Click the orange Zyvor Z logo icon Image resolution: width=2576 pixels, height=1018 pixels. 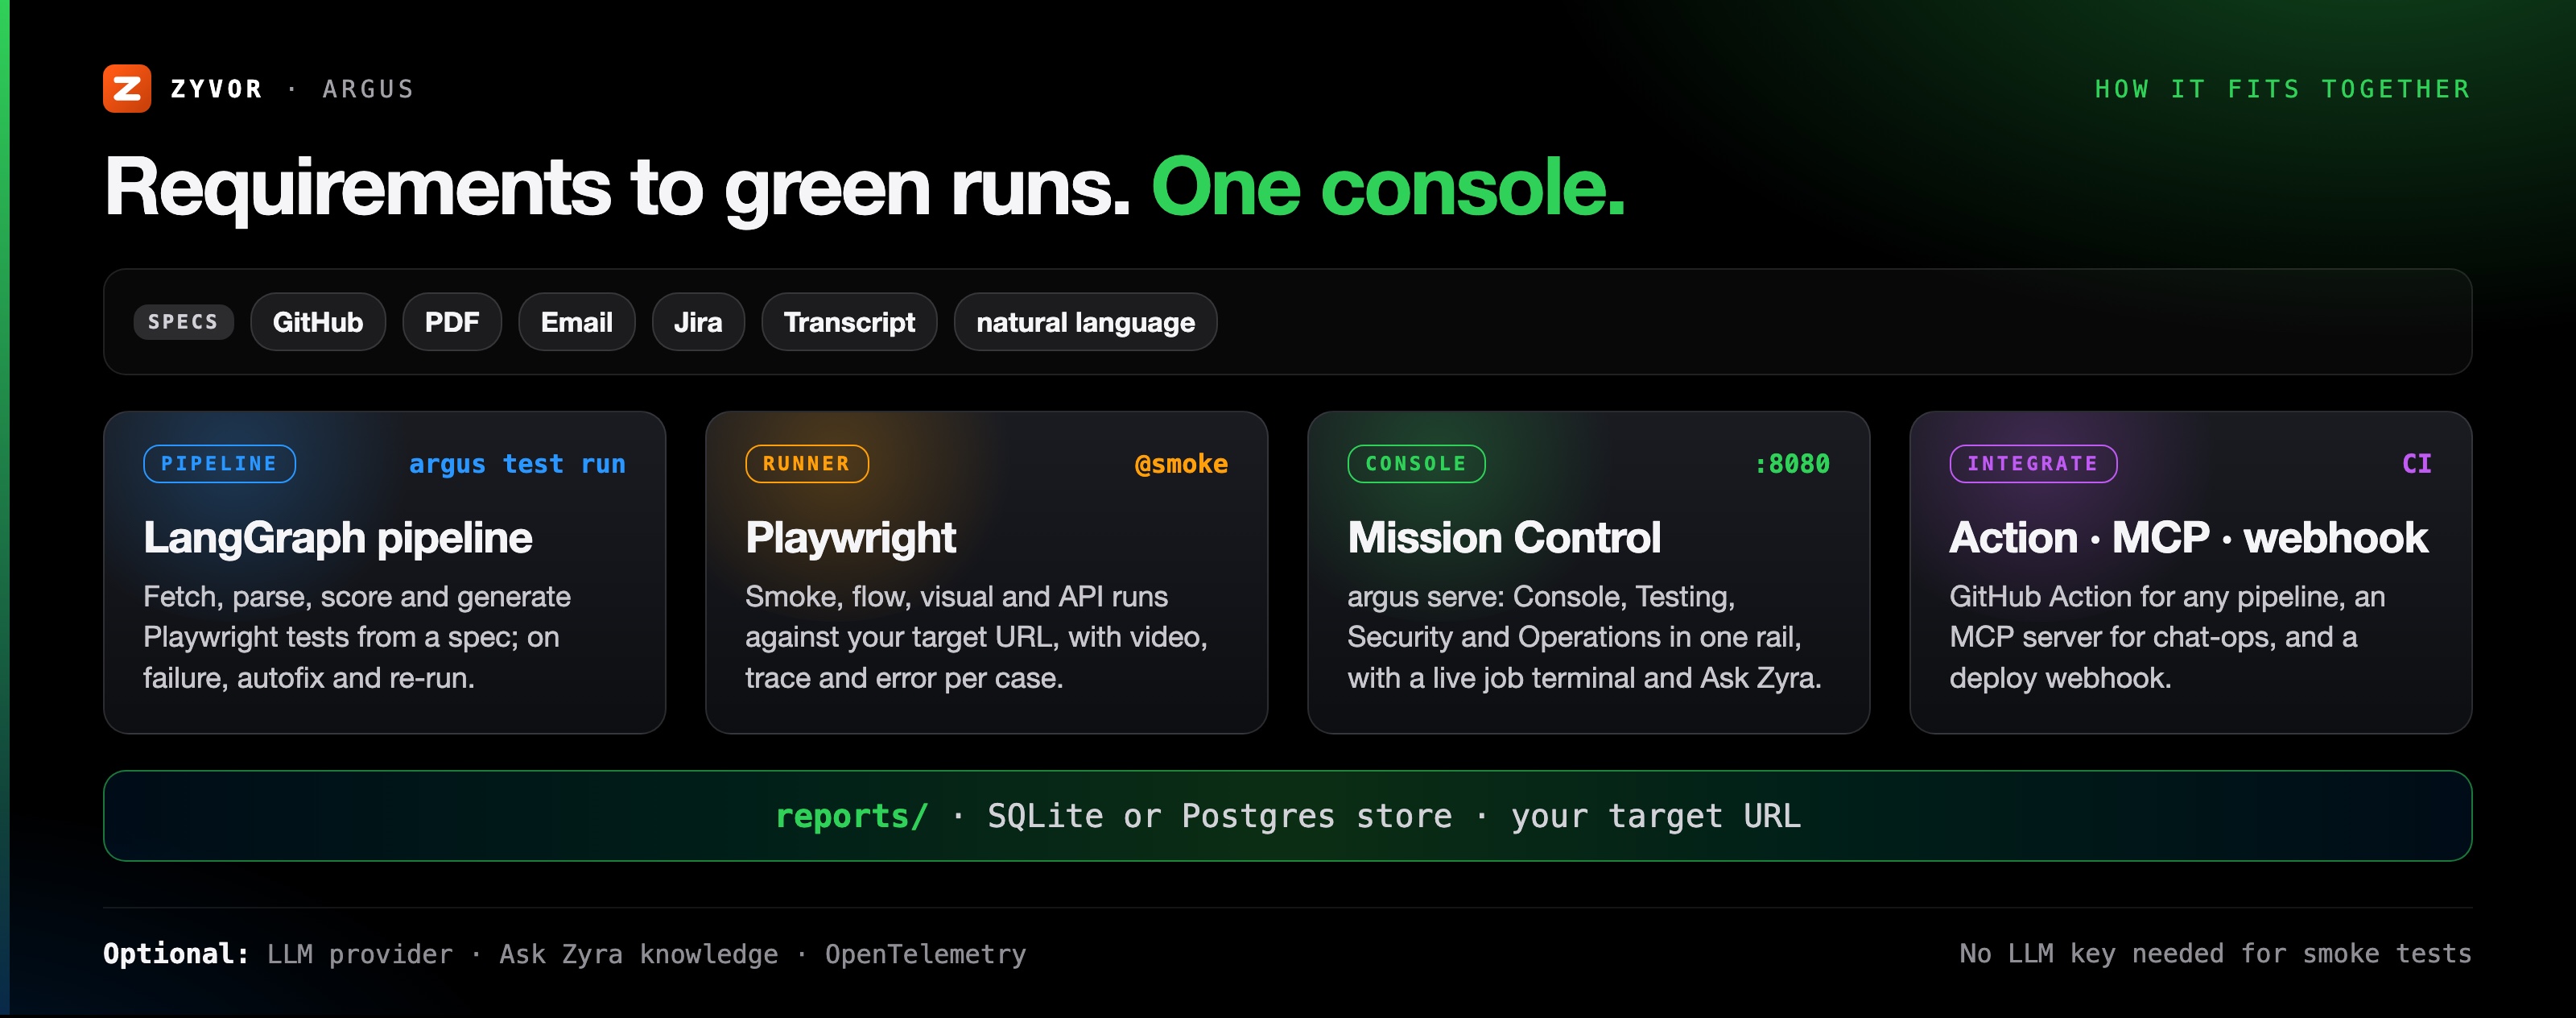(127, 89)
